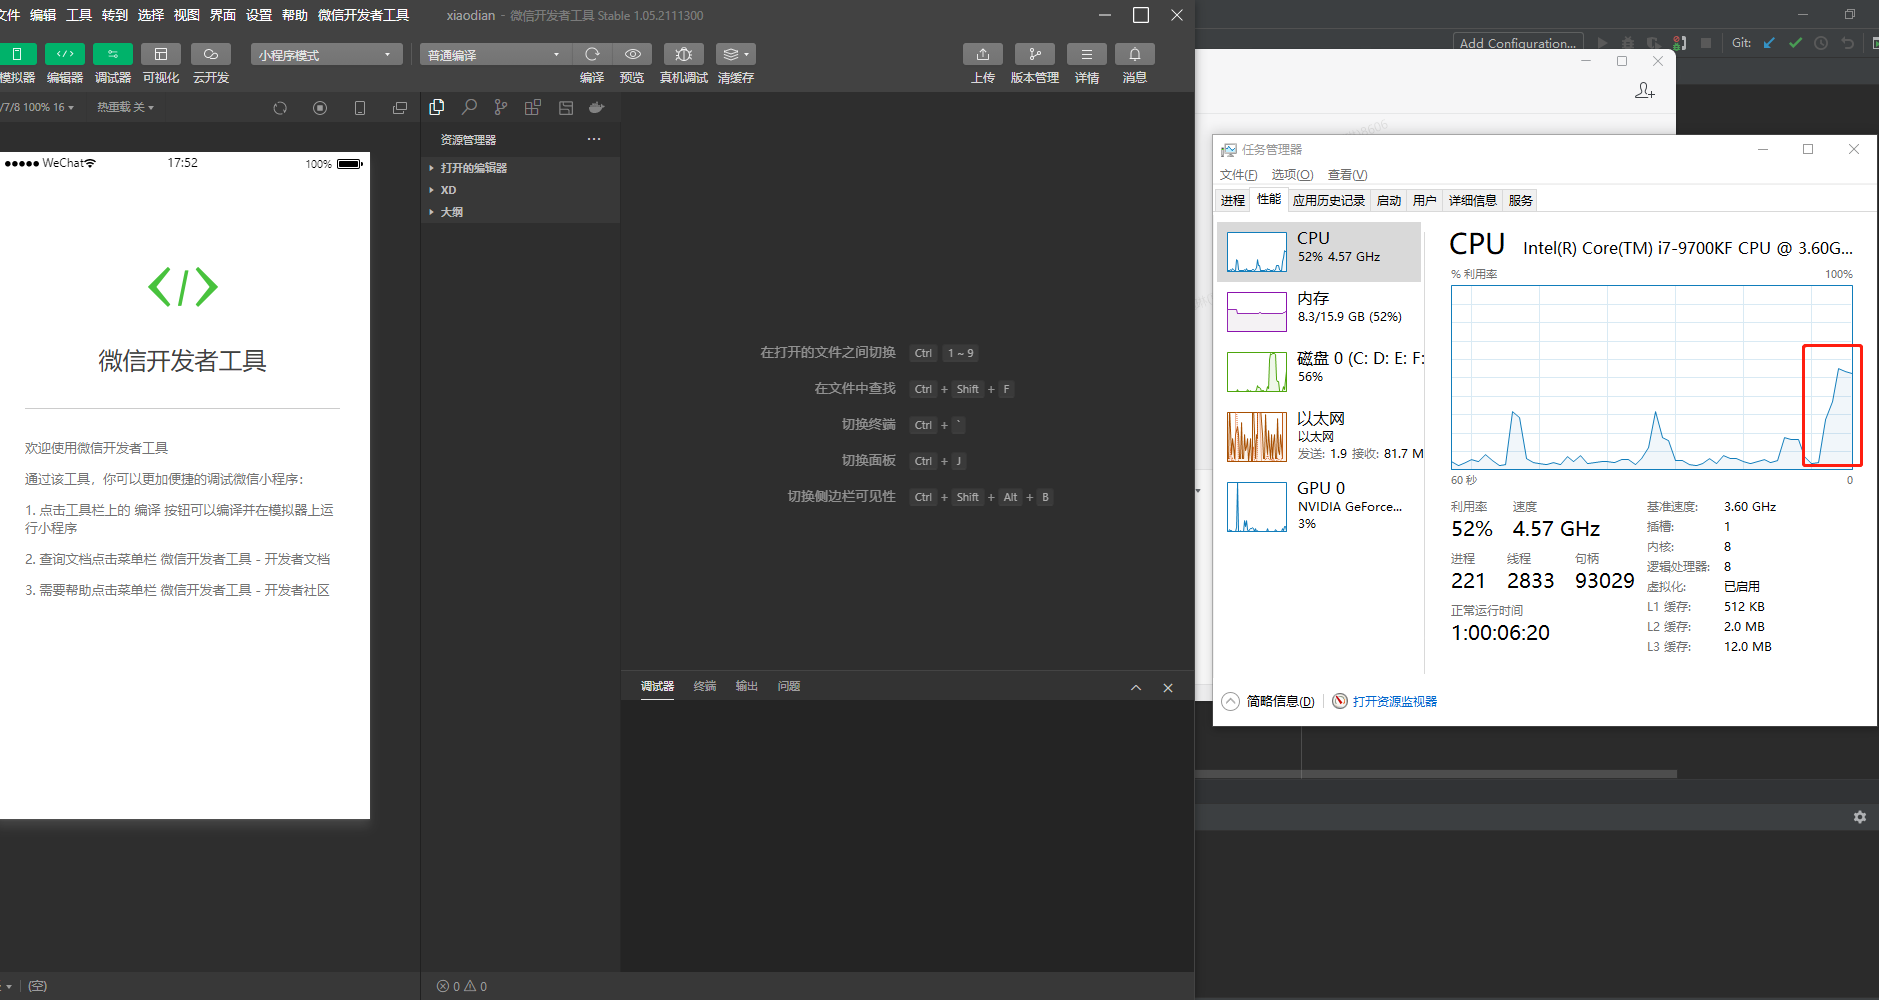Toggle the editor (编辑器) panel button
Viewport: 1879px width, 1000px height.
[x=65, y=54]
